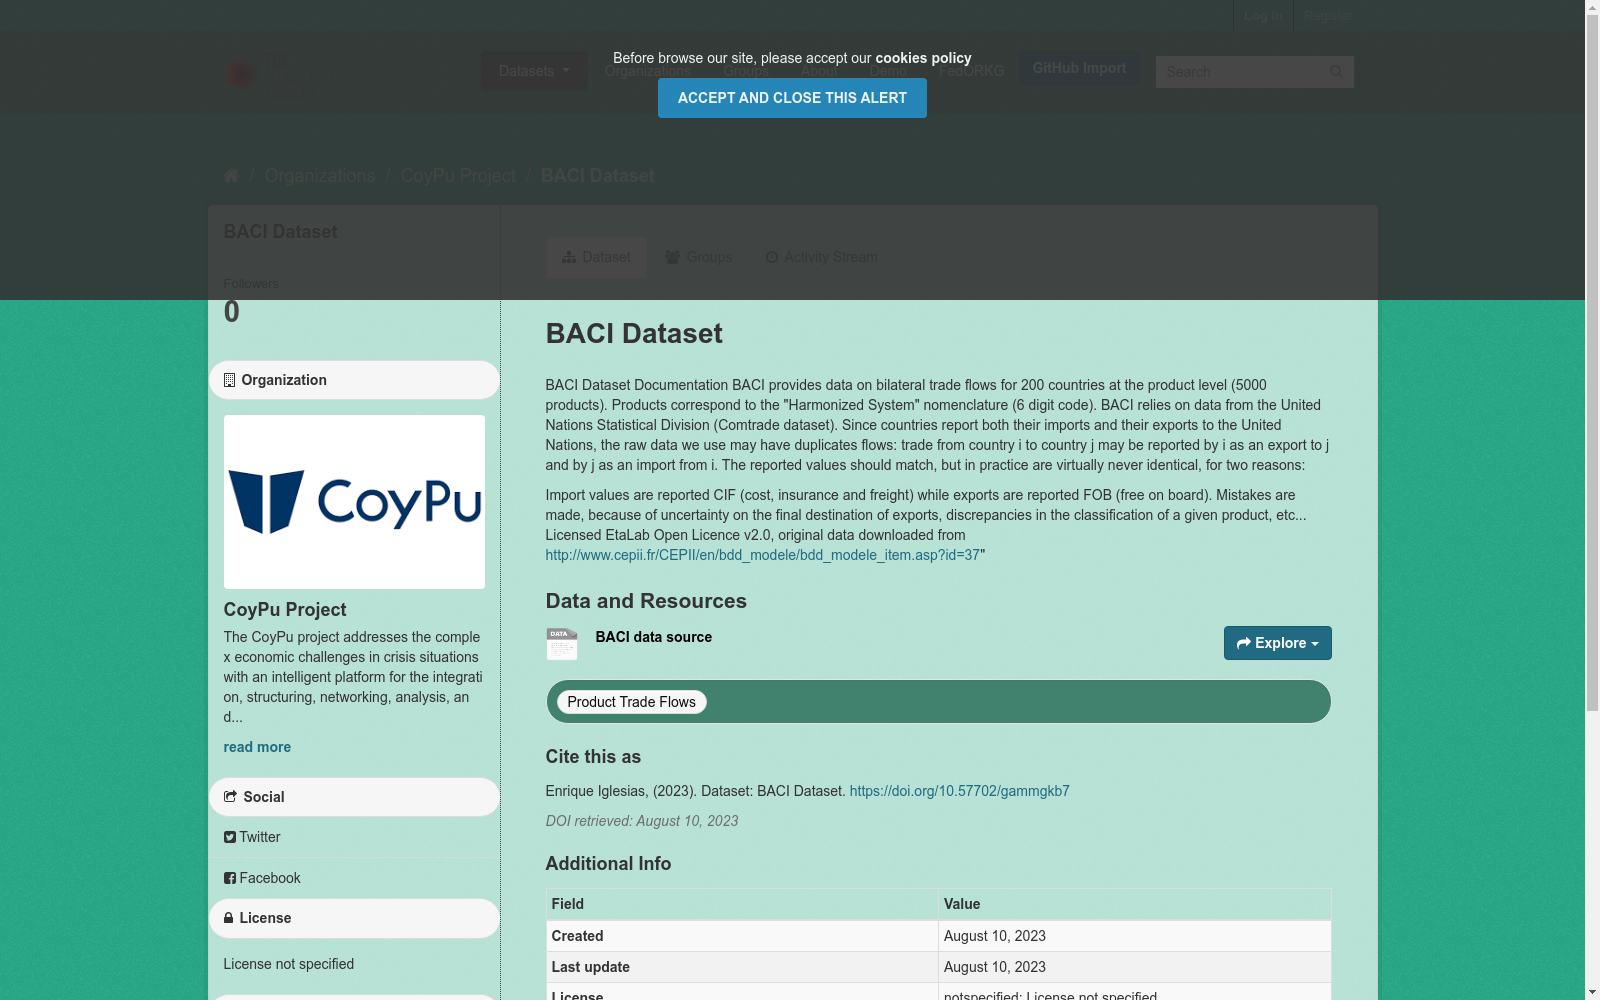The width and height of the screenshot is (1600, 1000).
Task: Open the Activity Stream tab
Action: tap(821, 257)
